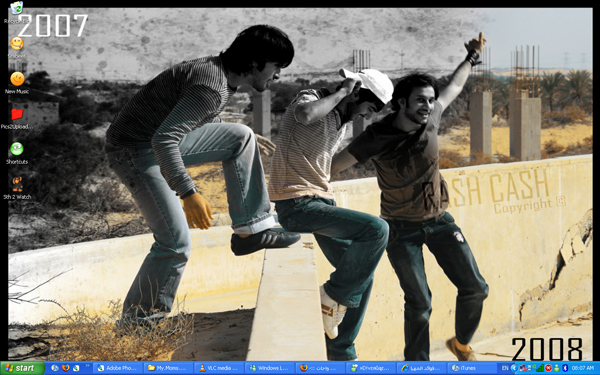
Task: Select the New Music smiley icon
Action: point(17,83)
